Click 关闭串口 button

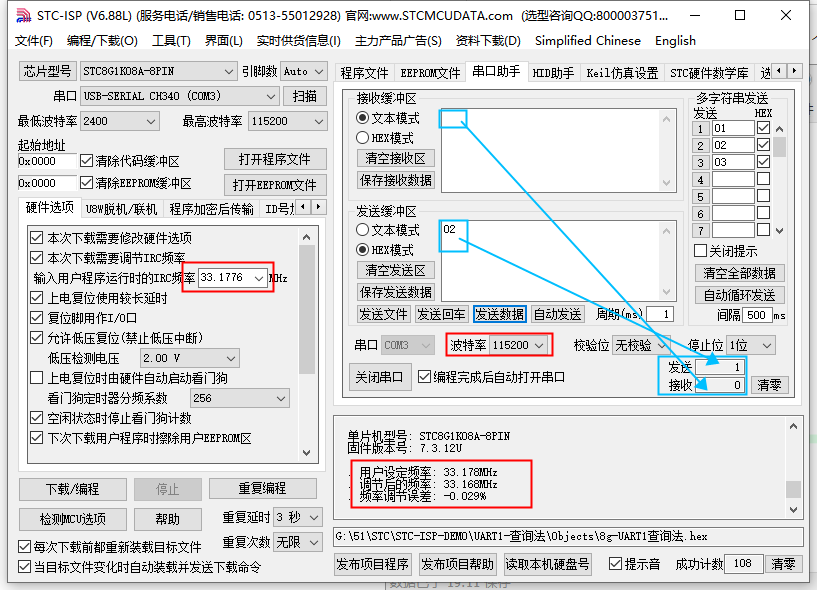pos(379,377)
